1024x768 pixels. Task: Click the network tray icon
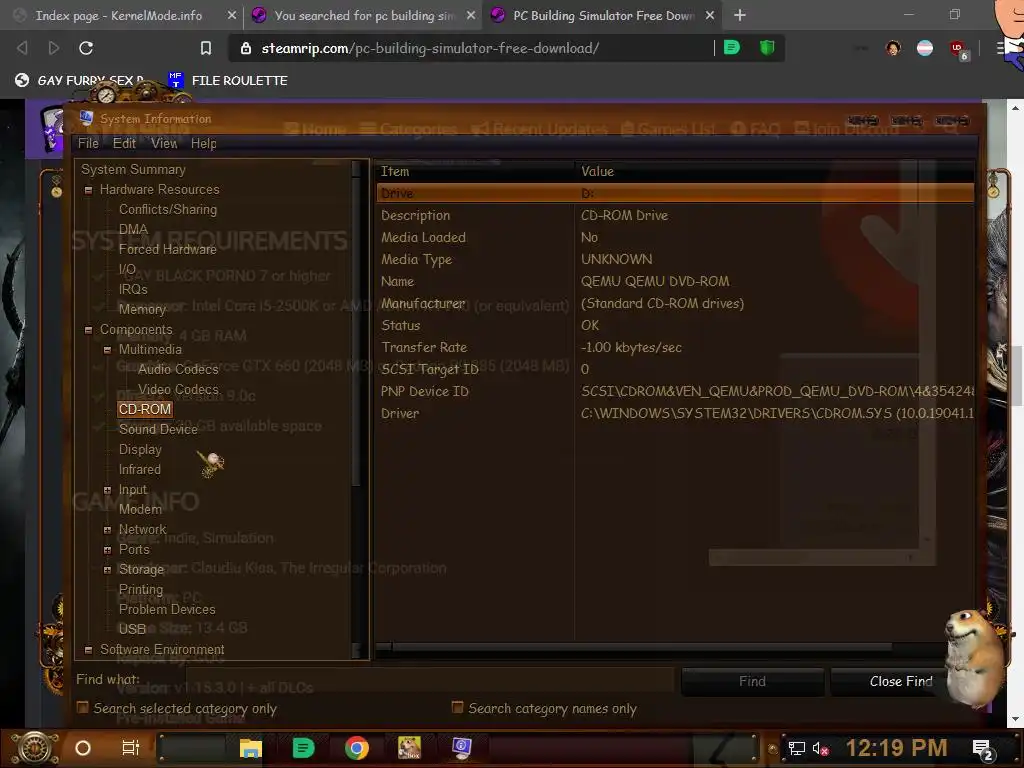796,748
